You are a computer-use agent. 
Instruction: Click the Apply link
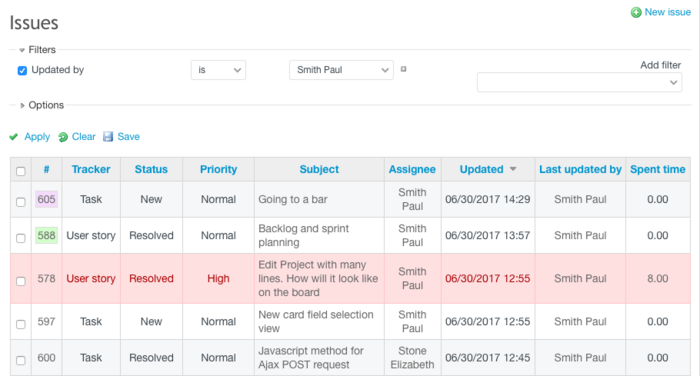(x=37, y=137)
